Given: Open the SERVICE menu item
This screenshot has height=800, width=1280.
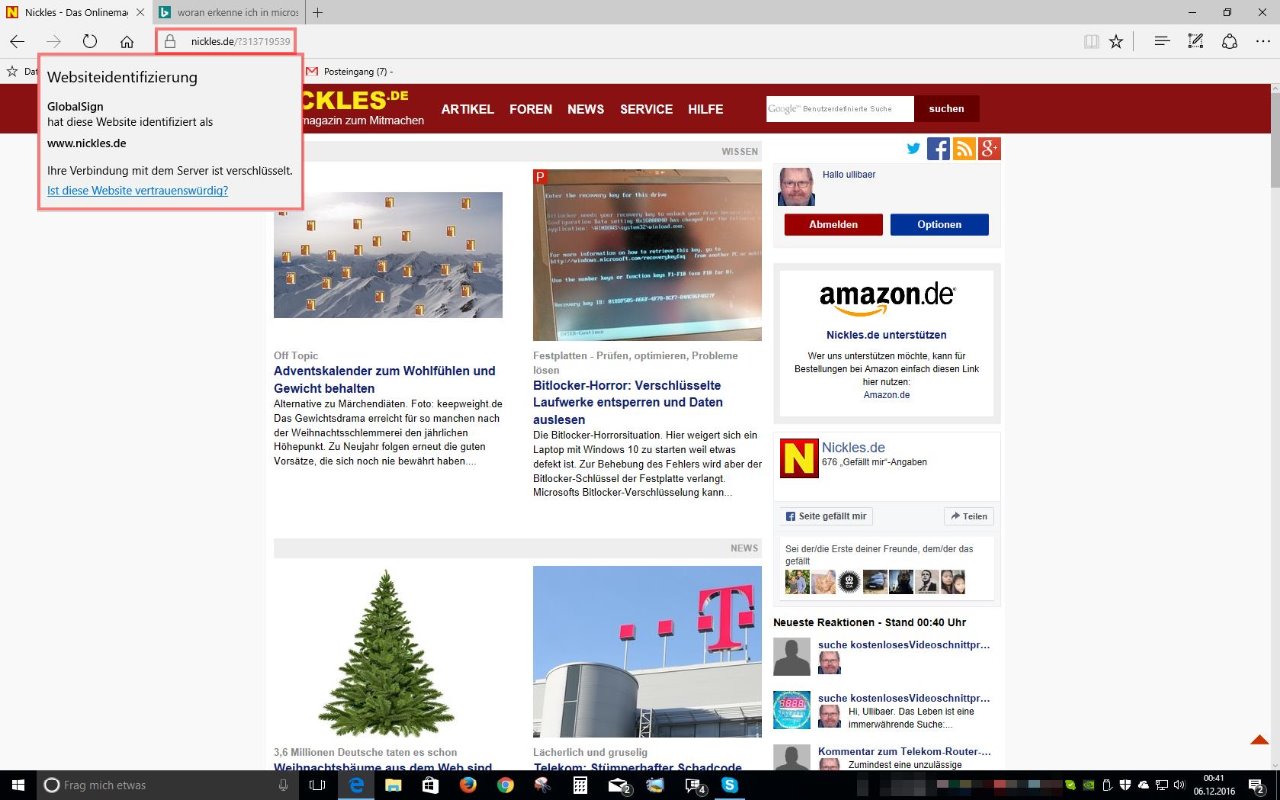Looking at the screenshot, I should tap(646, 109).
